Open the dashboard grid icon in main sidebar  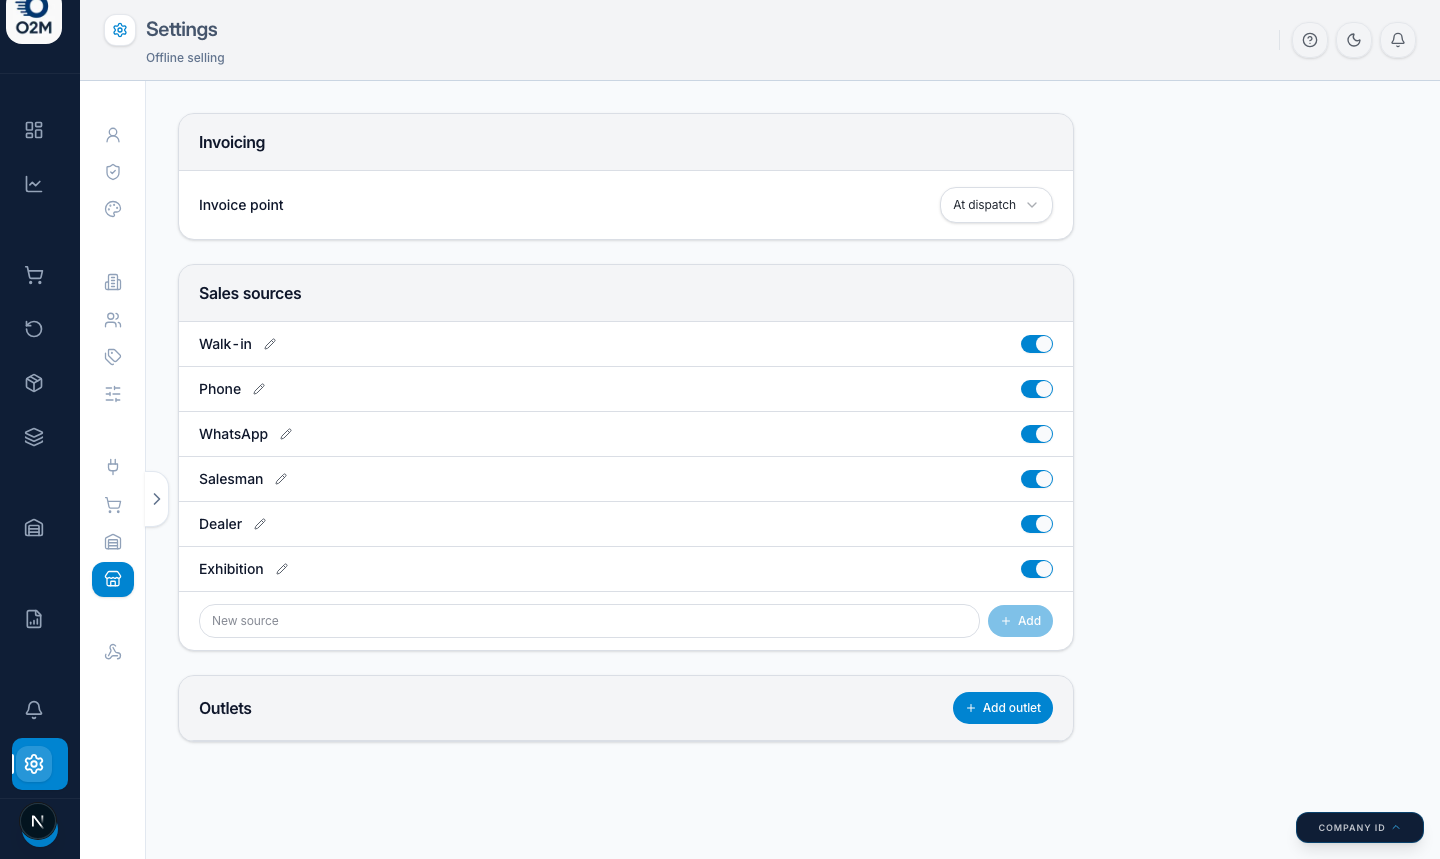click(34, 130)
